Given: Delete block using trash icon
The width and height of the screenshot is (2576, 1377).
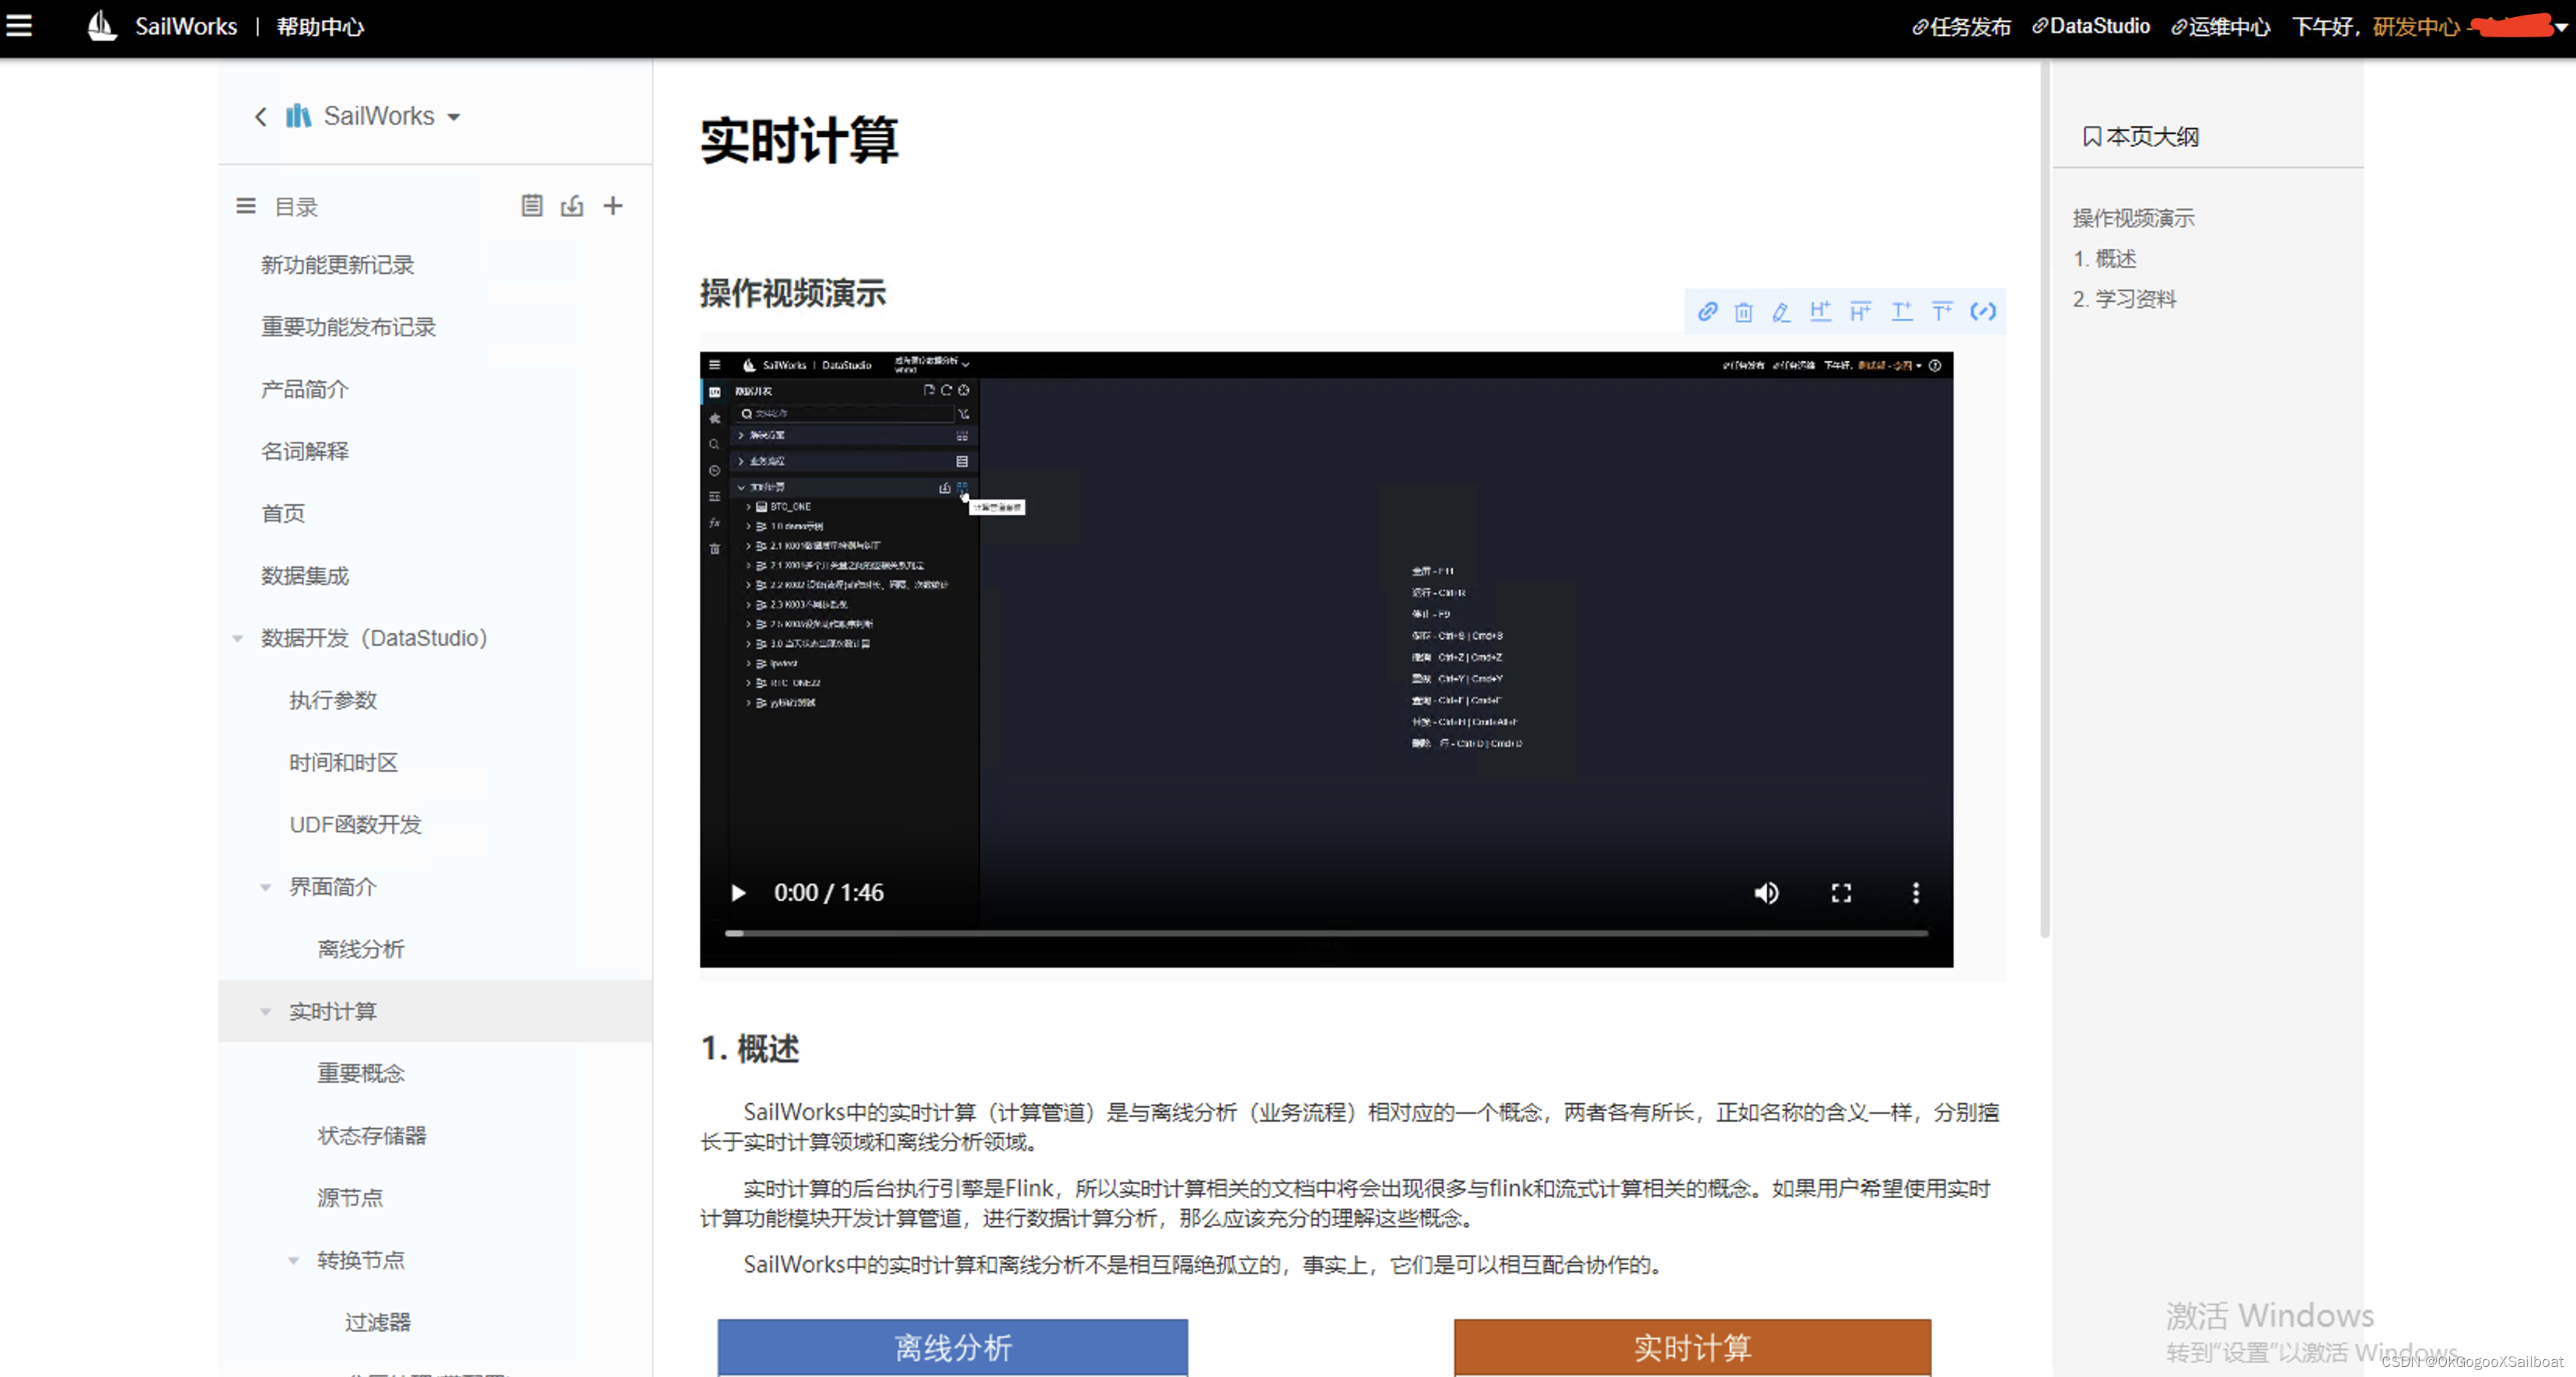Looking at the screenshot, I should [x=1743, y=312].
